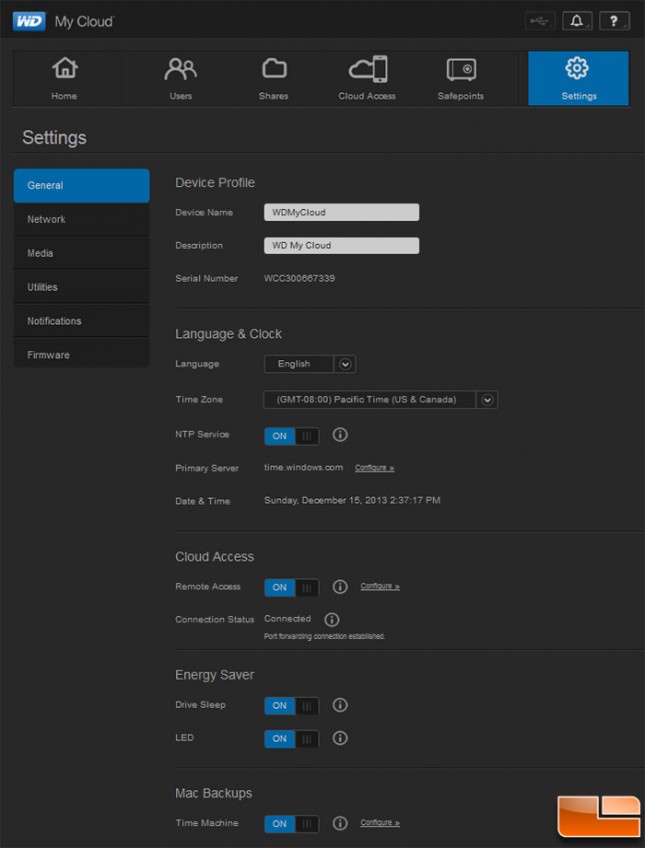Select the Shares icon
Screen dimensions: 645x848
273,78
